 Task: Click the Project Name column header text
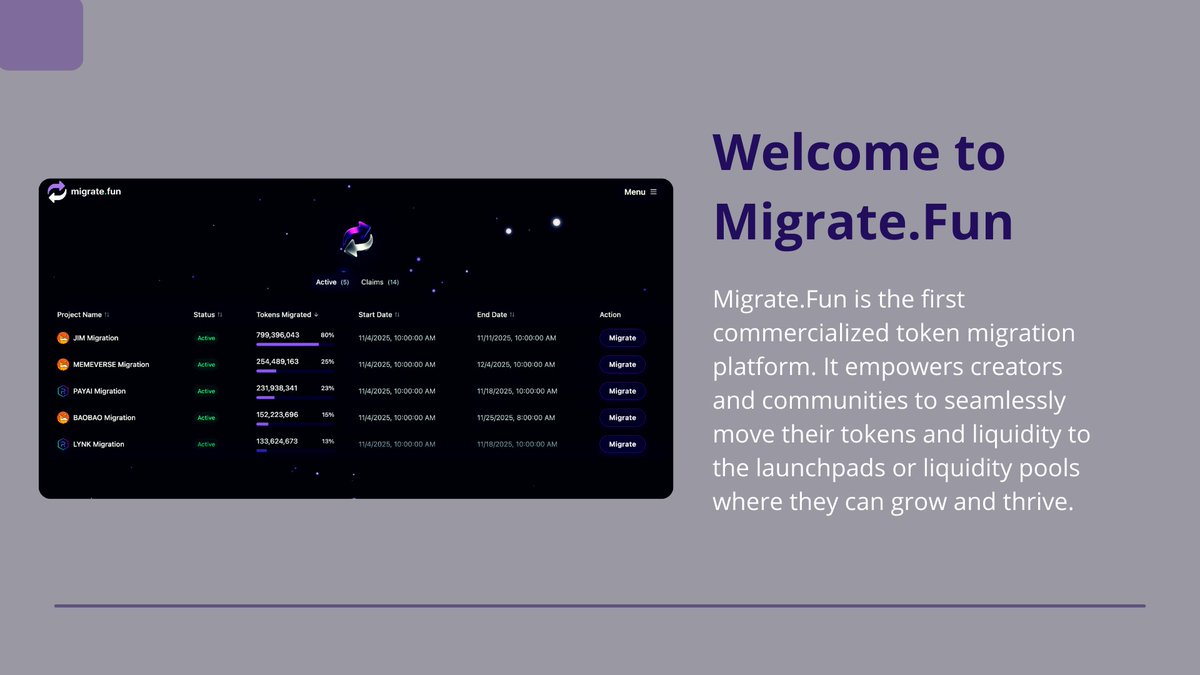pos(79,315)
